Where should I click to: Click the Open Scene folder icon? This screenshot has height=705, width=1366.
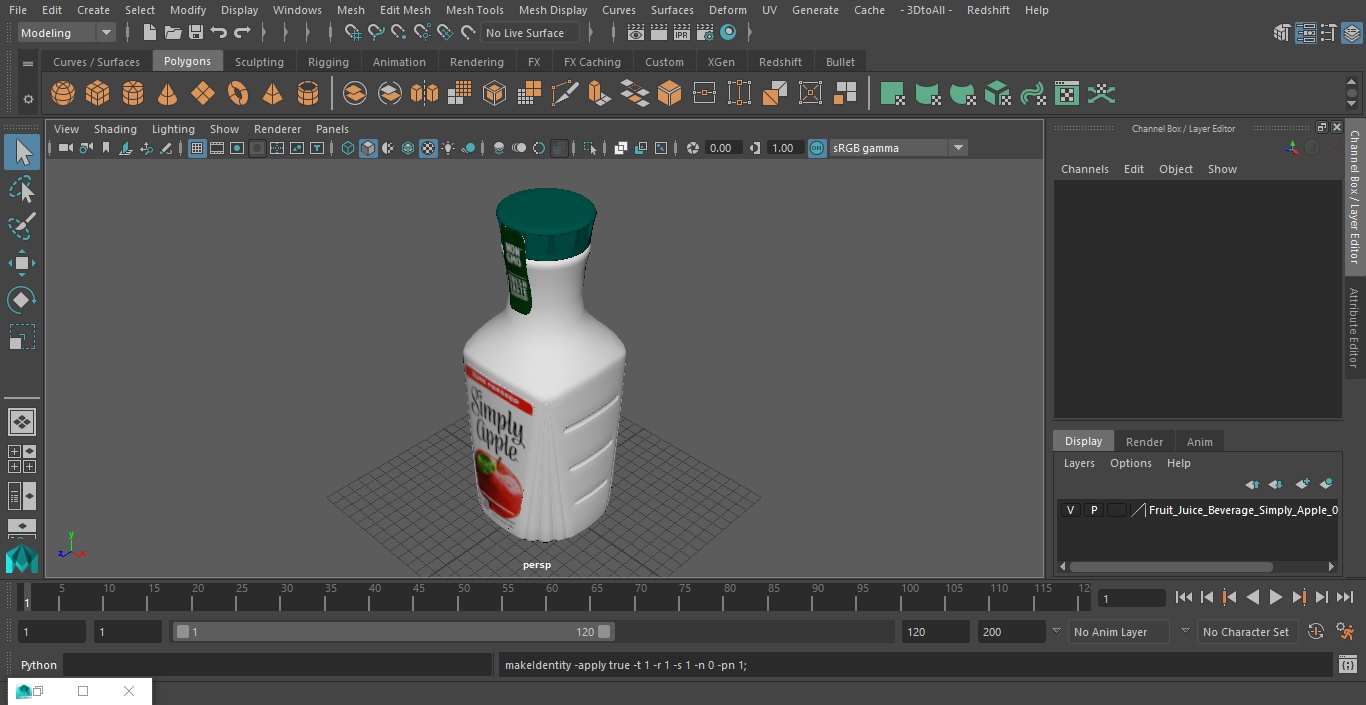click(x=173, y=33)
